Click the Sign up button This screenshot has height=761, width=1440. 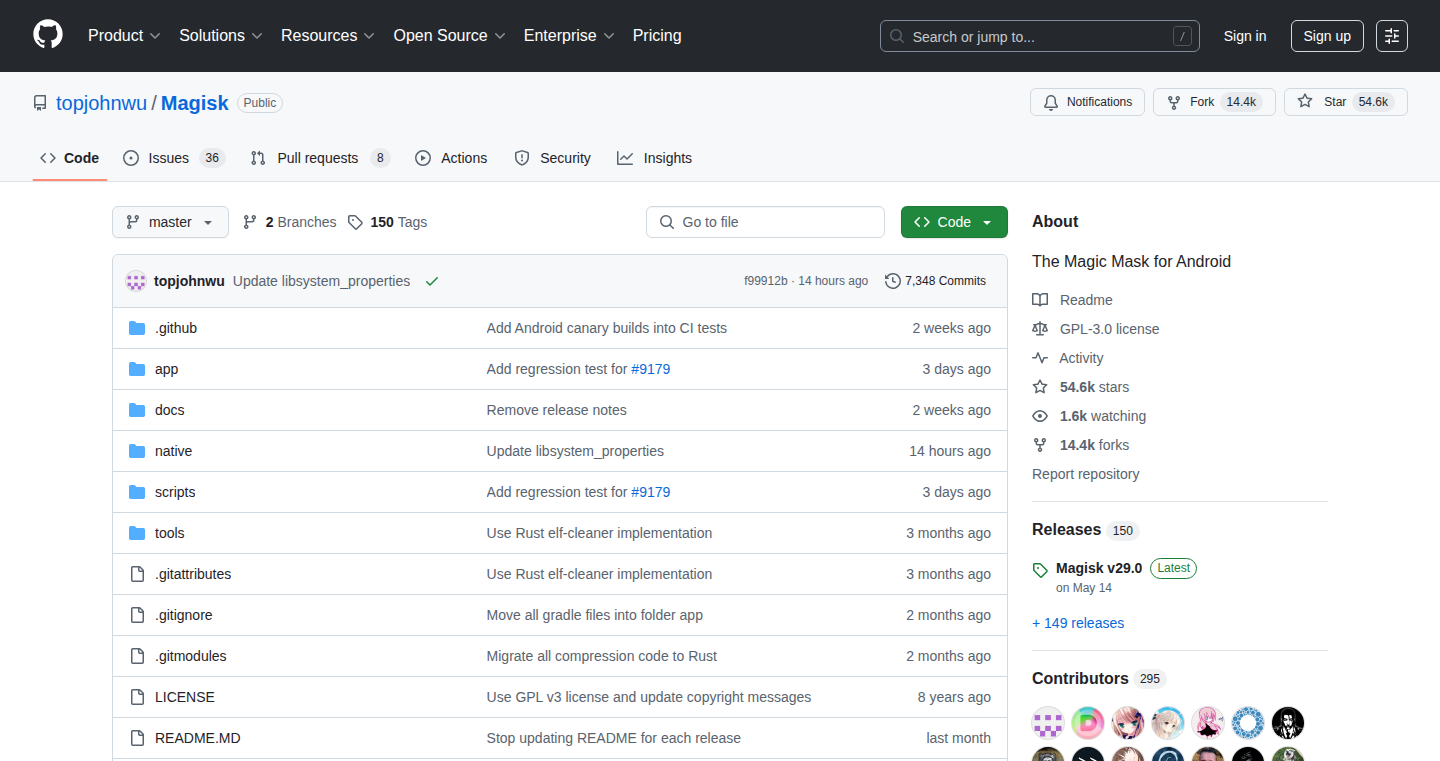coord(1327,36)
